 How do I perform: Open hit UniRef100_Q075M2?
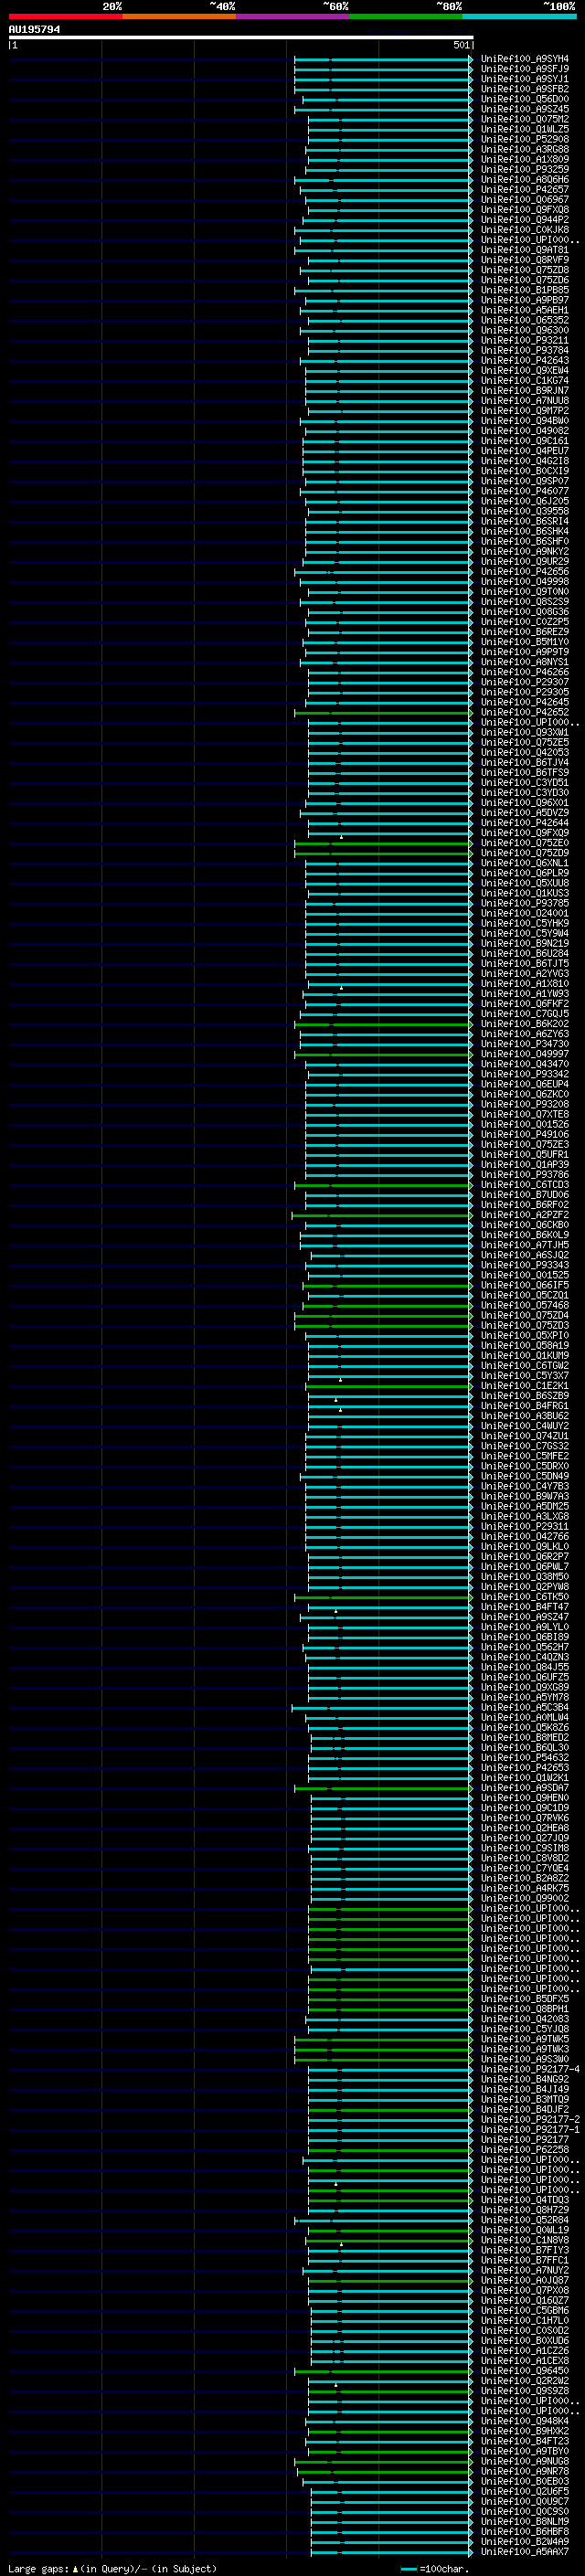(524, 119)
